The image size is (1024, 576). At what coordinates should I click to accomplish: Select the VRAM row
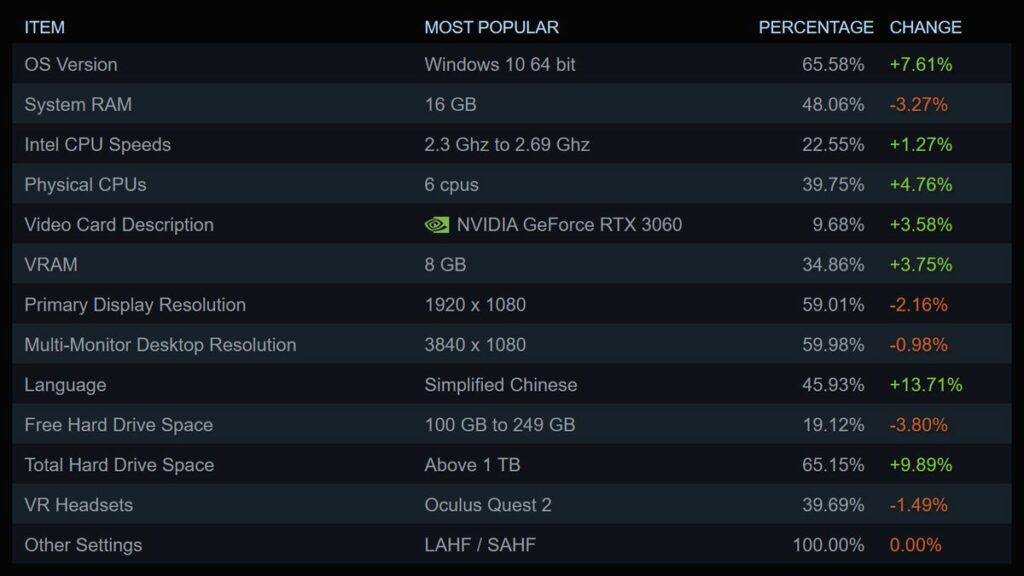point(51,265)
